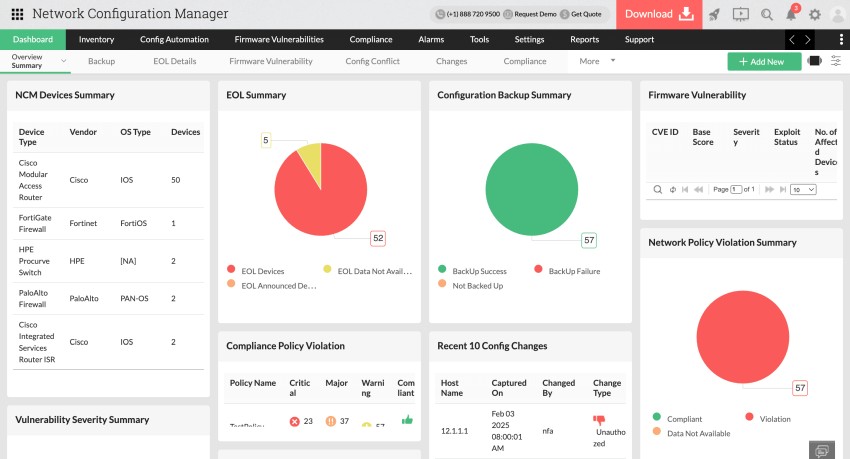This screenshot has width=850, height=459.
Task: Switch to the Backup tab
Action: pyautogui.click(x=101, y=61)
